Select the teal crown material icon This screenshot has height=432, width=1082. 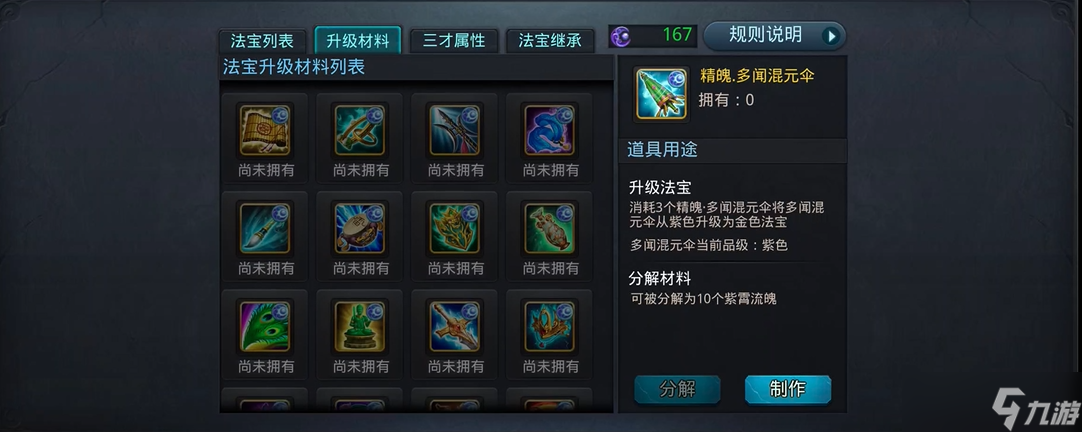coord(549,326)
